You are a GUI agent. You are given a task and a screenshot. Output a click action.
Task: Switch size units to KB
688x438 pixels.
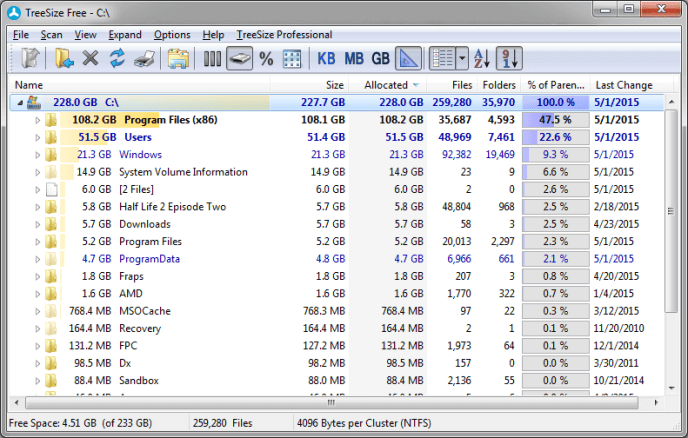pyautogui.click(x=326, y=59)
